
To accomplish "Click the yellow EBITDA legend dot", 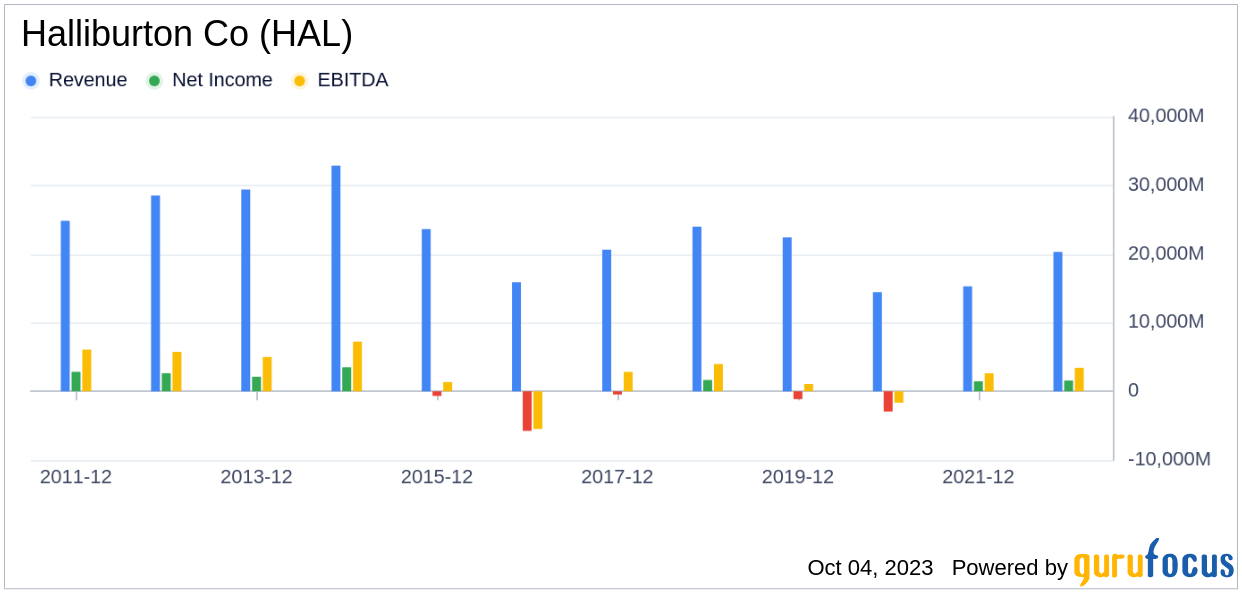I will (300, 80).
